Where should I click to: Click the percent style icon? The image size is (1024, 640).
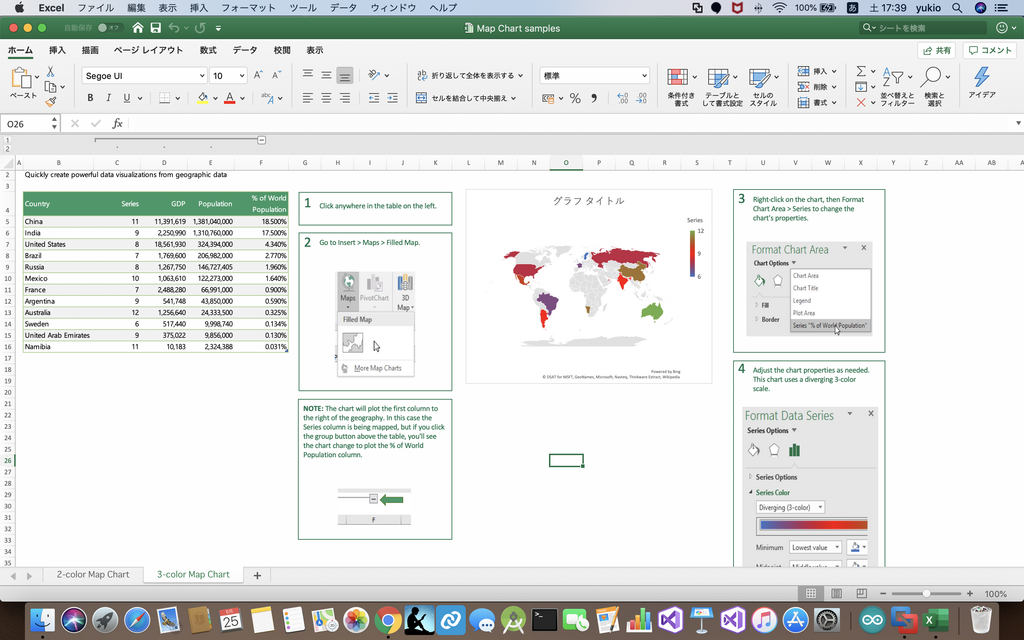click(575, 98)
